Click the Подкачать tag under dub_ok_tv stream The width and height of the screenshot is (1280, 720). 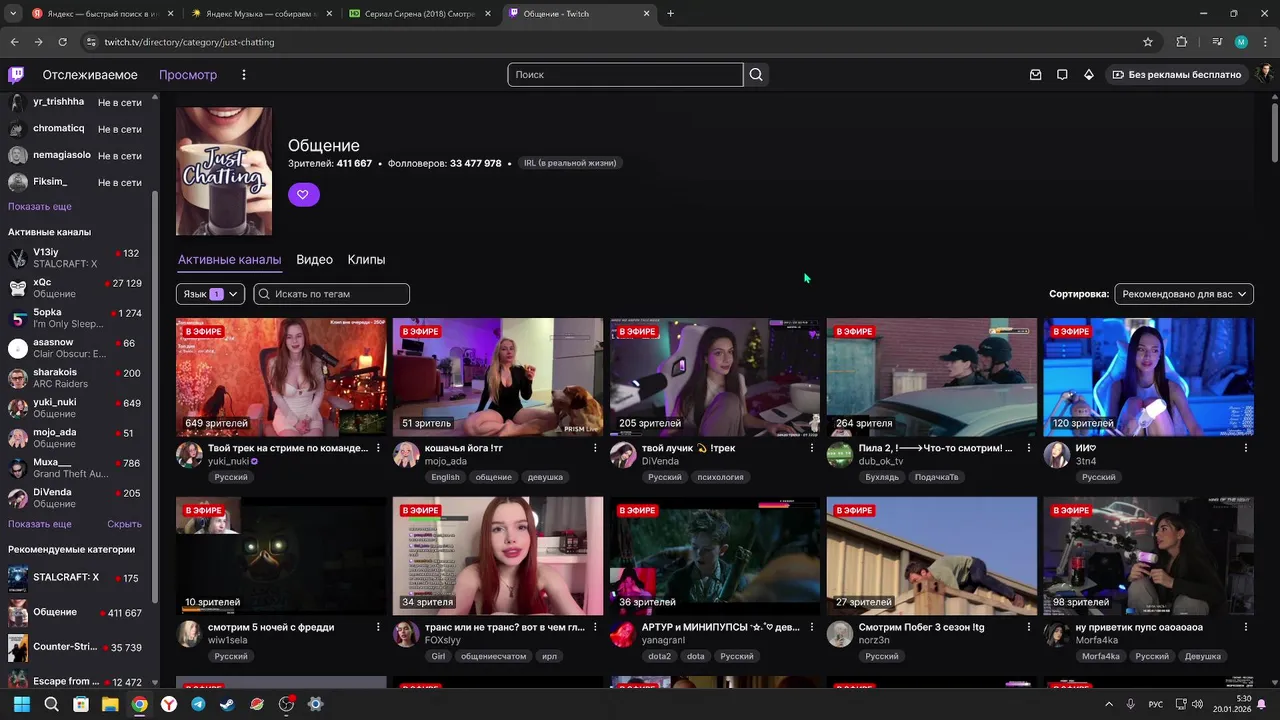[938, 477]
